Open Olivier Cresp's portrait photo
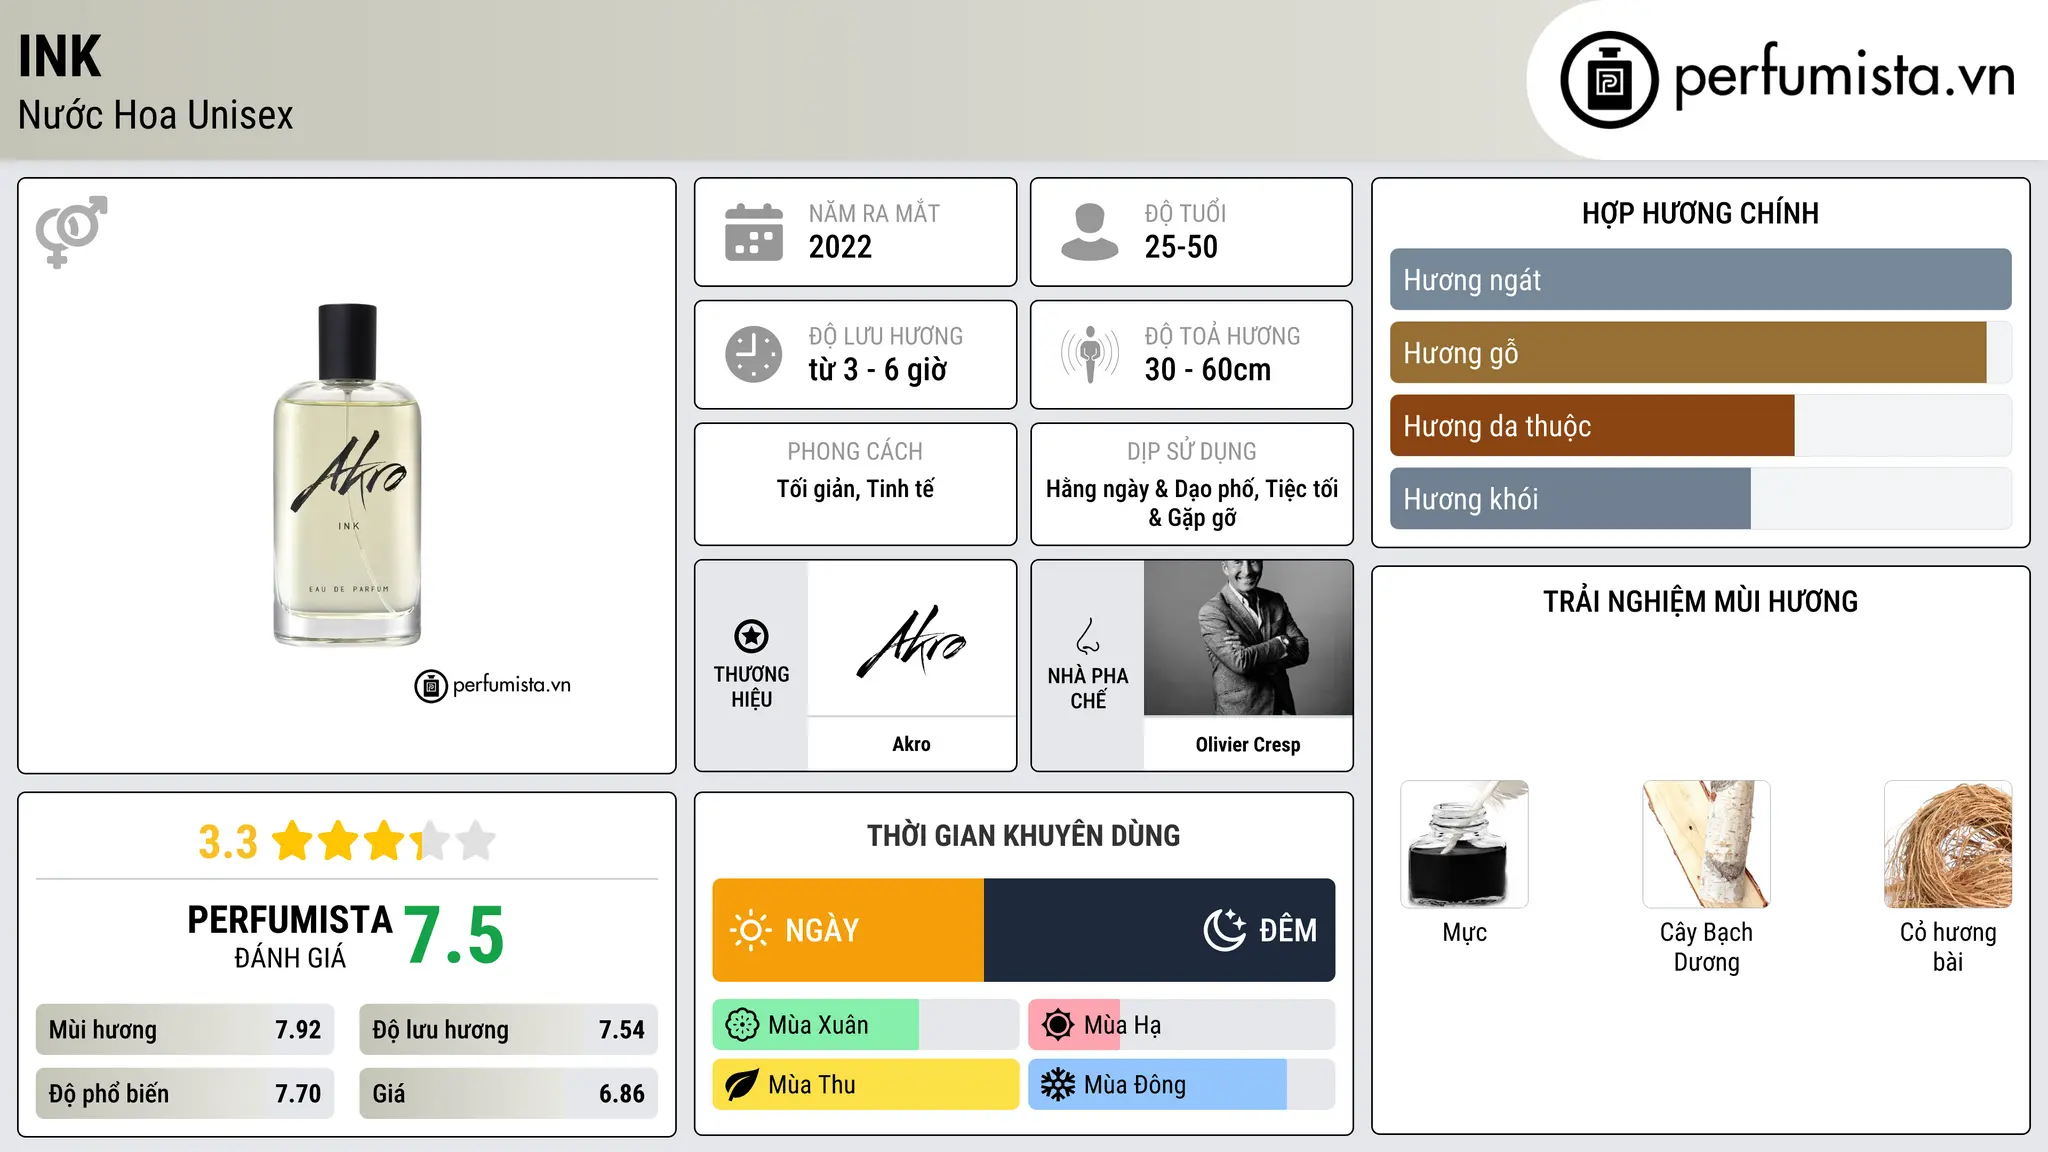2048x1152 pixels. (x=1248, y=638)
